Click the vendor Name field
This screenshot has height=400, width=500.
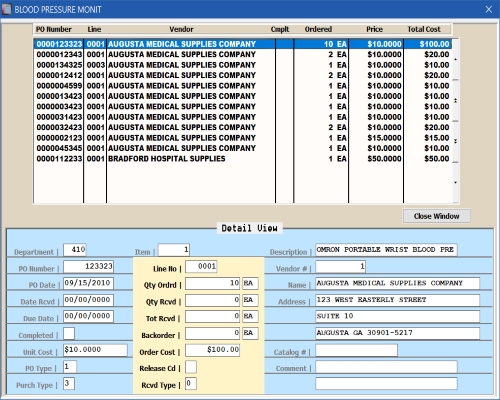[397, 283]
